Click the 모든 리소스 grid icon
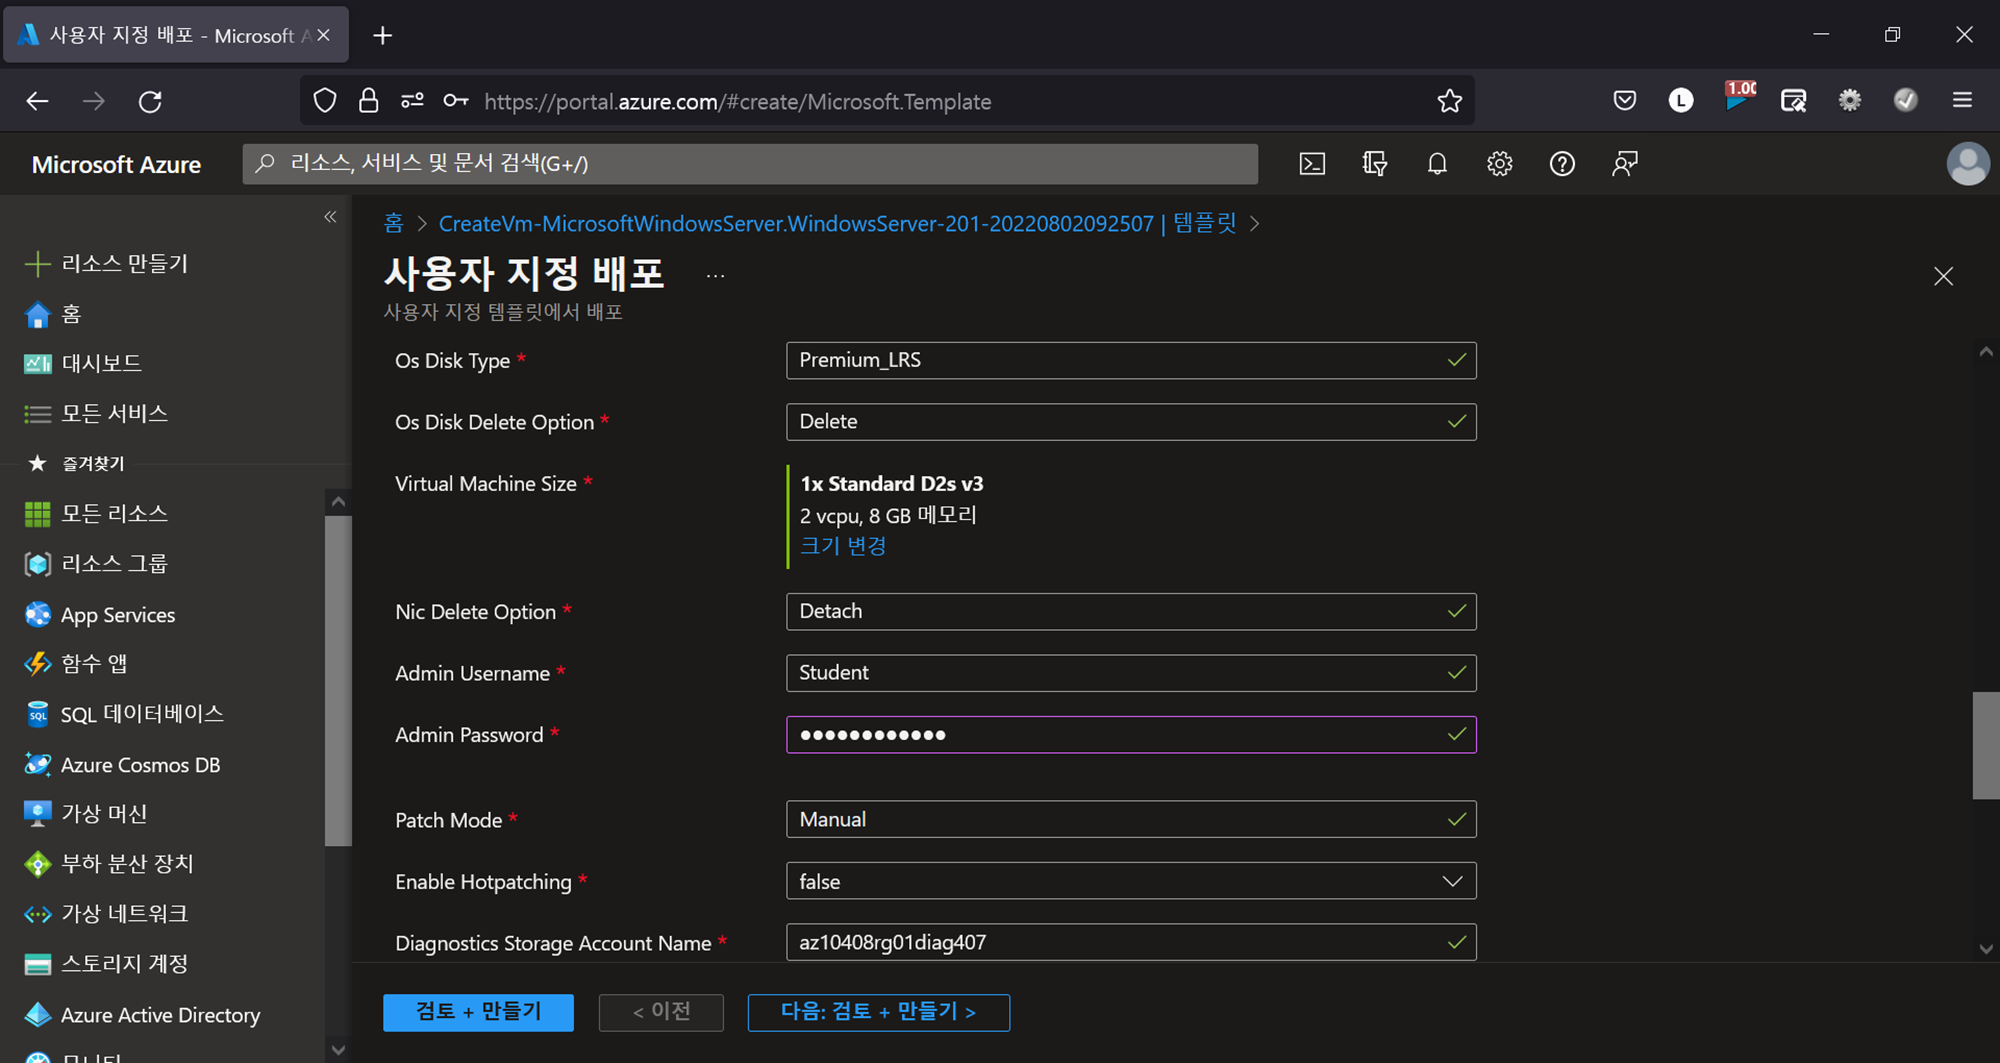This screenshot has height=1063, width=2000. click(37, 514)
